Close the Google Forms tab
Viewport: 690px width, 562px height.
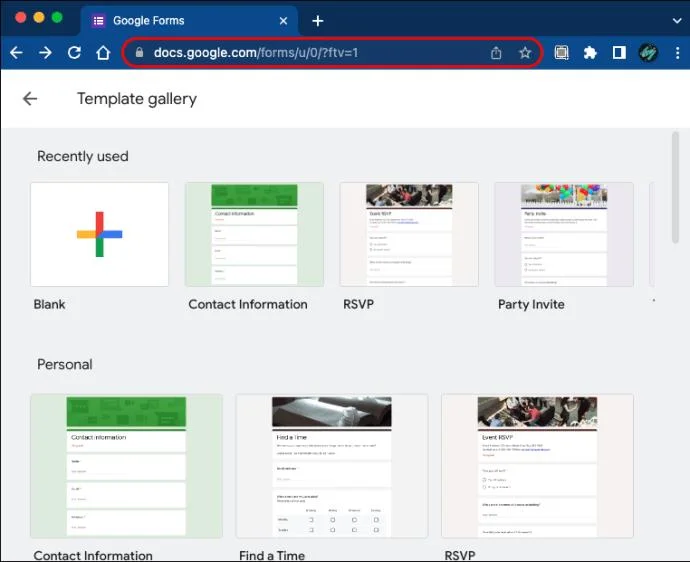pos(283,21)
